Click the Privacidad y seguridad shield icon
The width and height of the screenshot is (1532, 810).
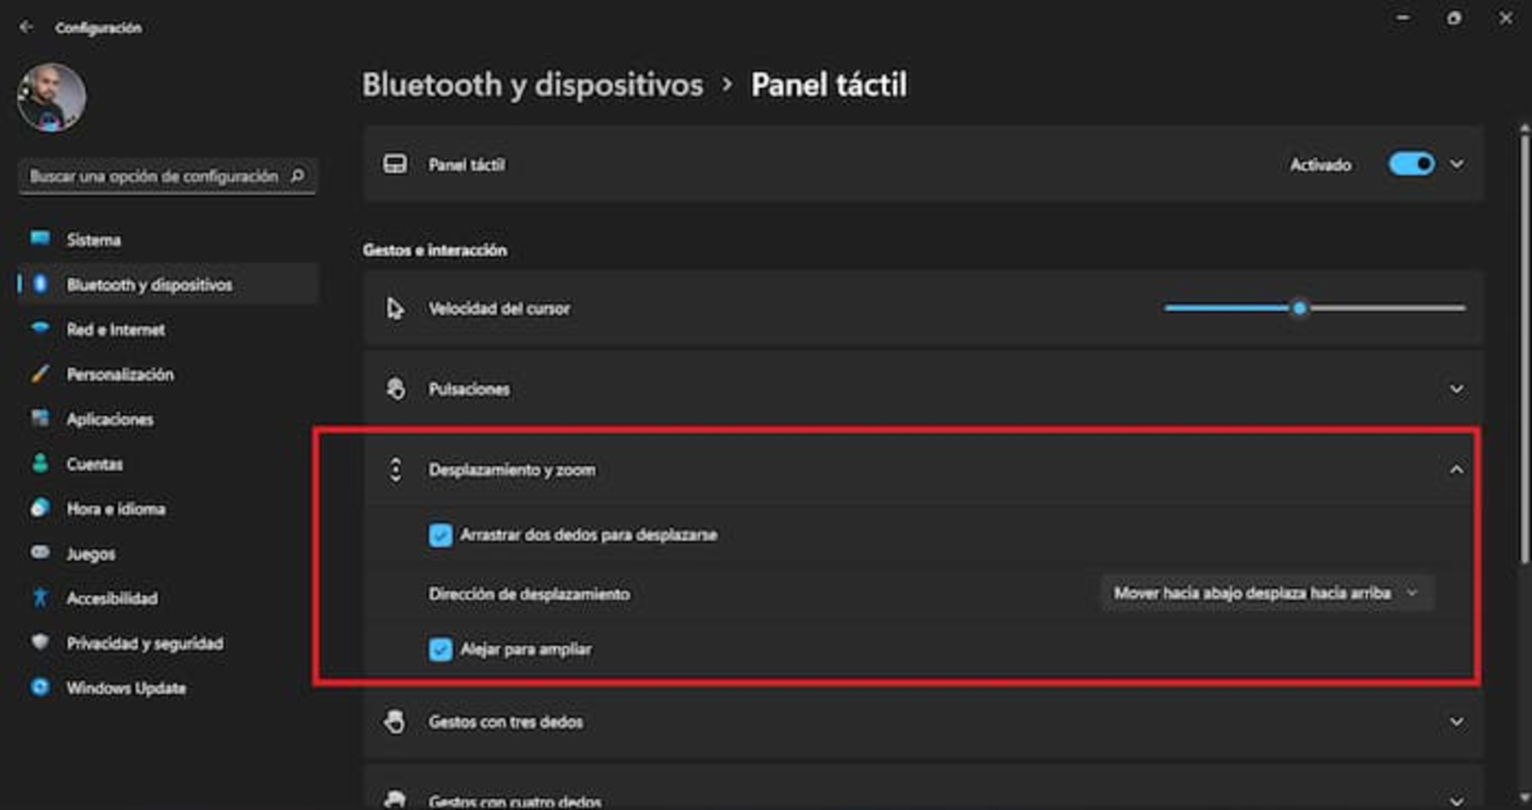point(40,643)
